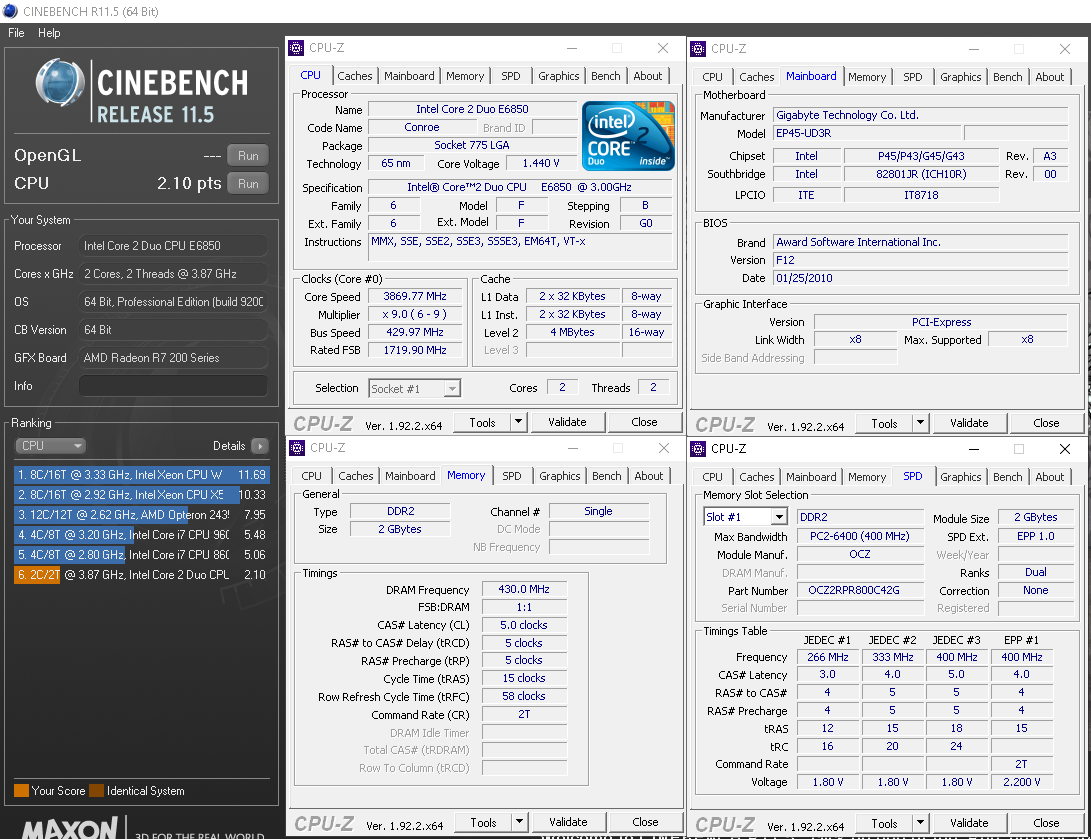Select ranking row 4 Core i7 3.20 GHz
The width and height of the screenshot is (1091, 839).
coord(141,535)
